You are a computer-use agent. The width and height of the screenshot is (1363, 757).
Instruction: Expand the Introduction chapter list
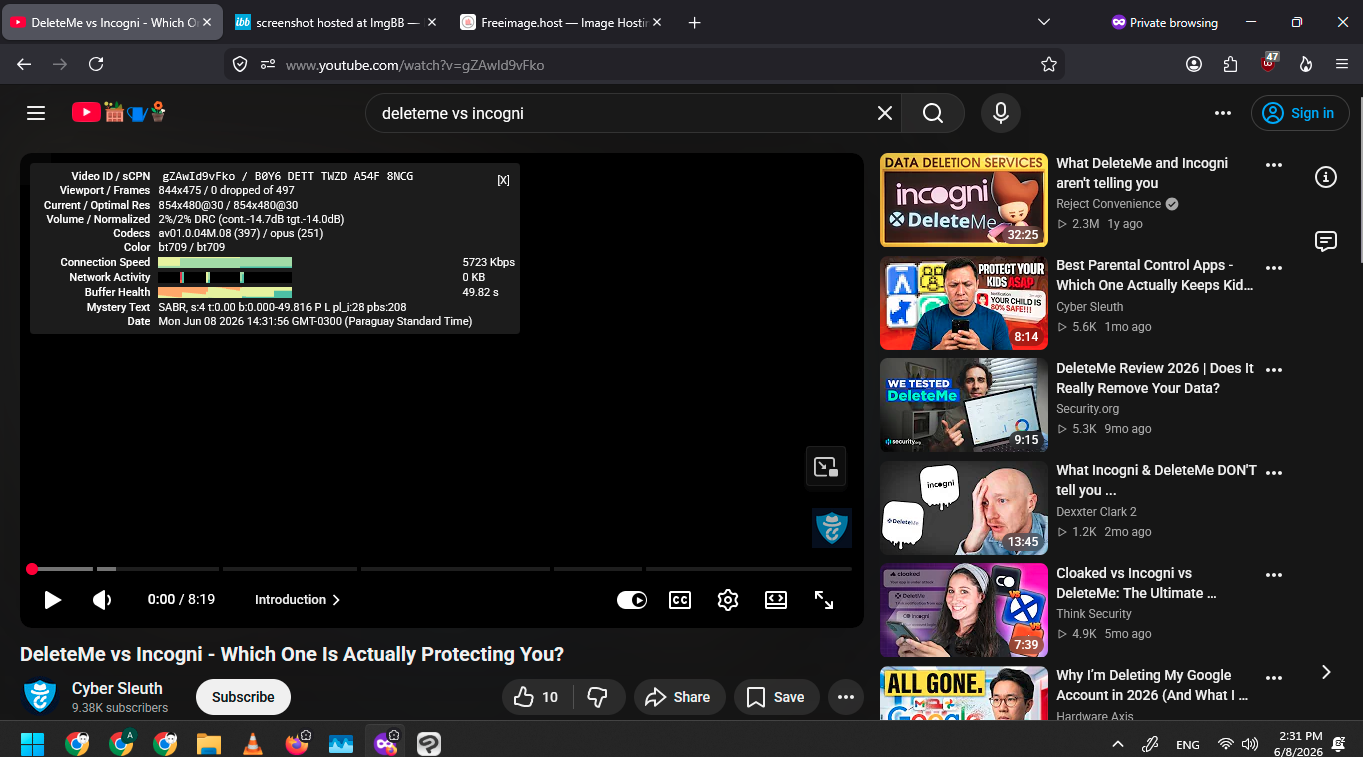[297, 600]
